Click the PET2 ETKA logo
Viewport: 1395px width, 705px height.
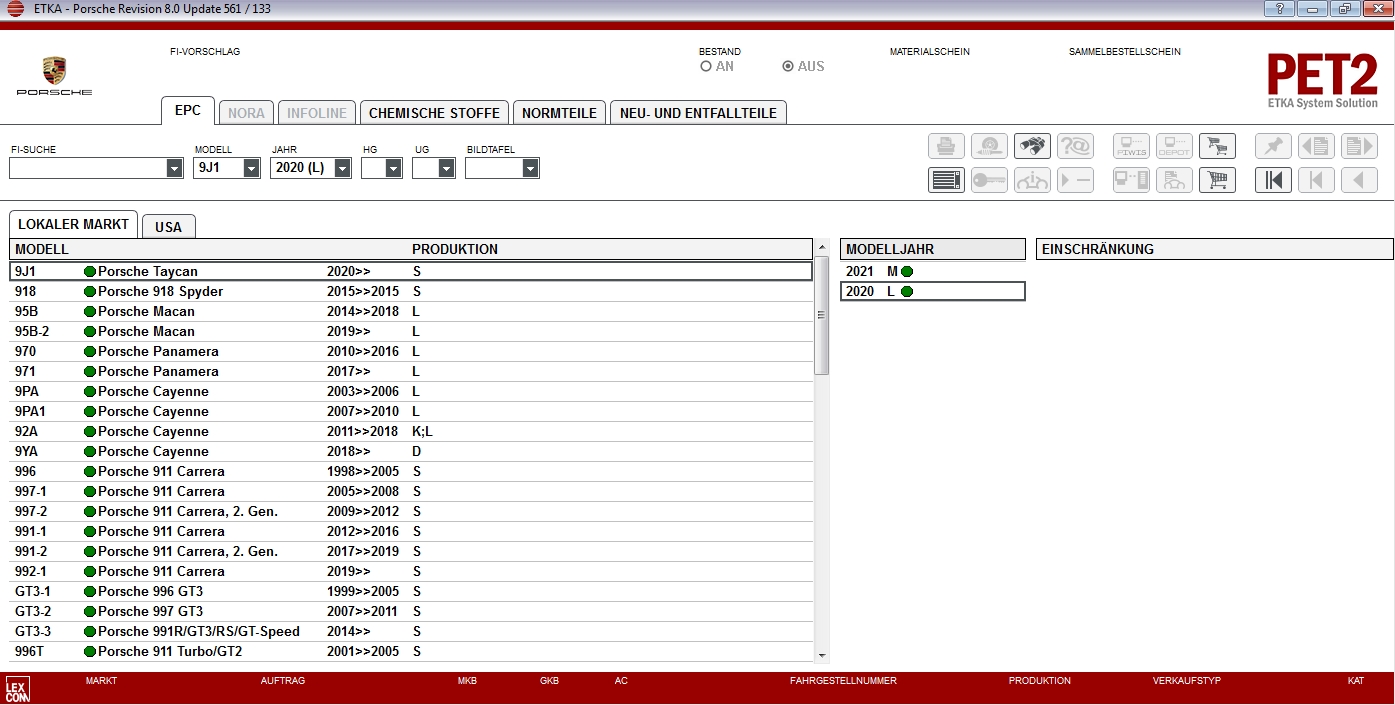(x=1322, y=81)
